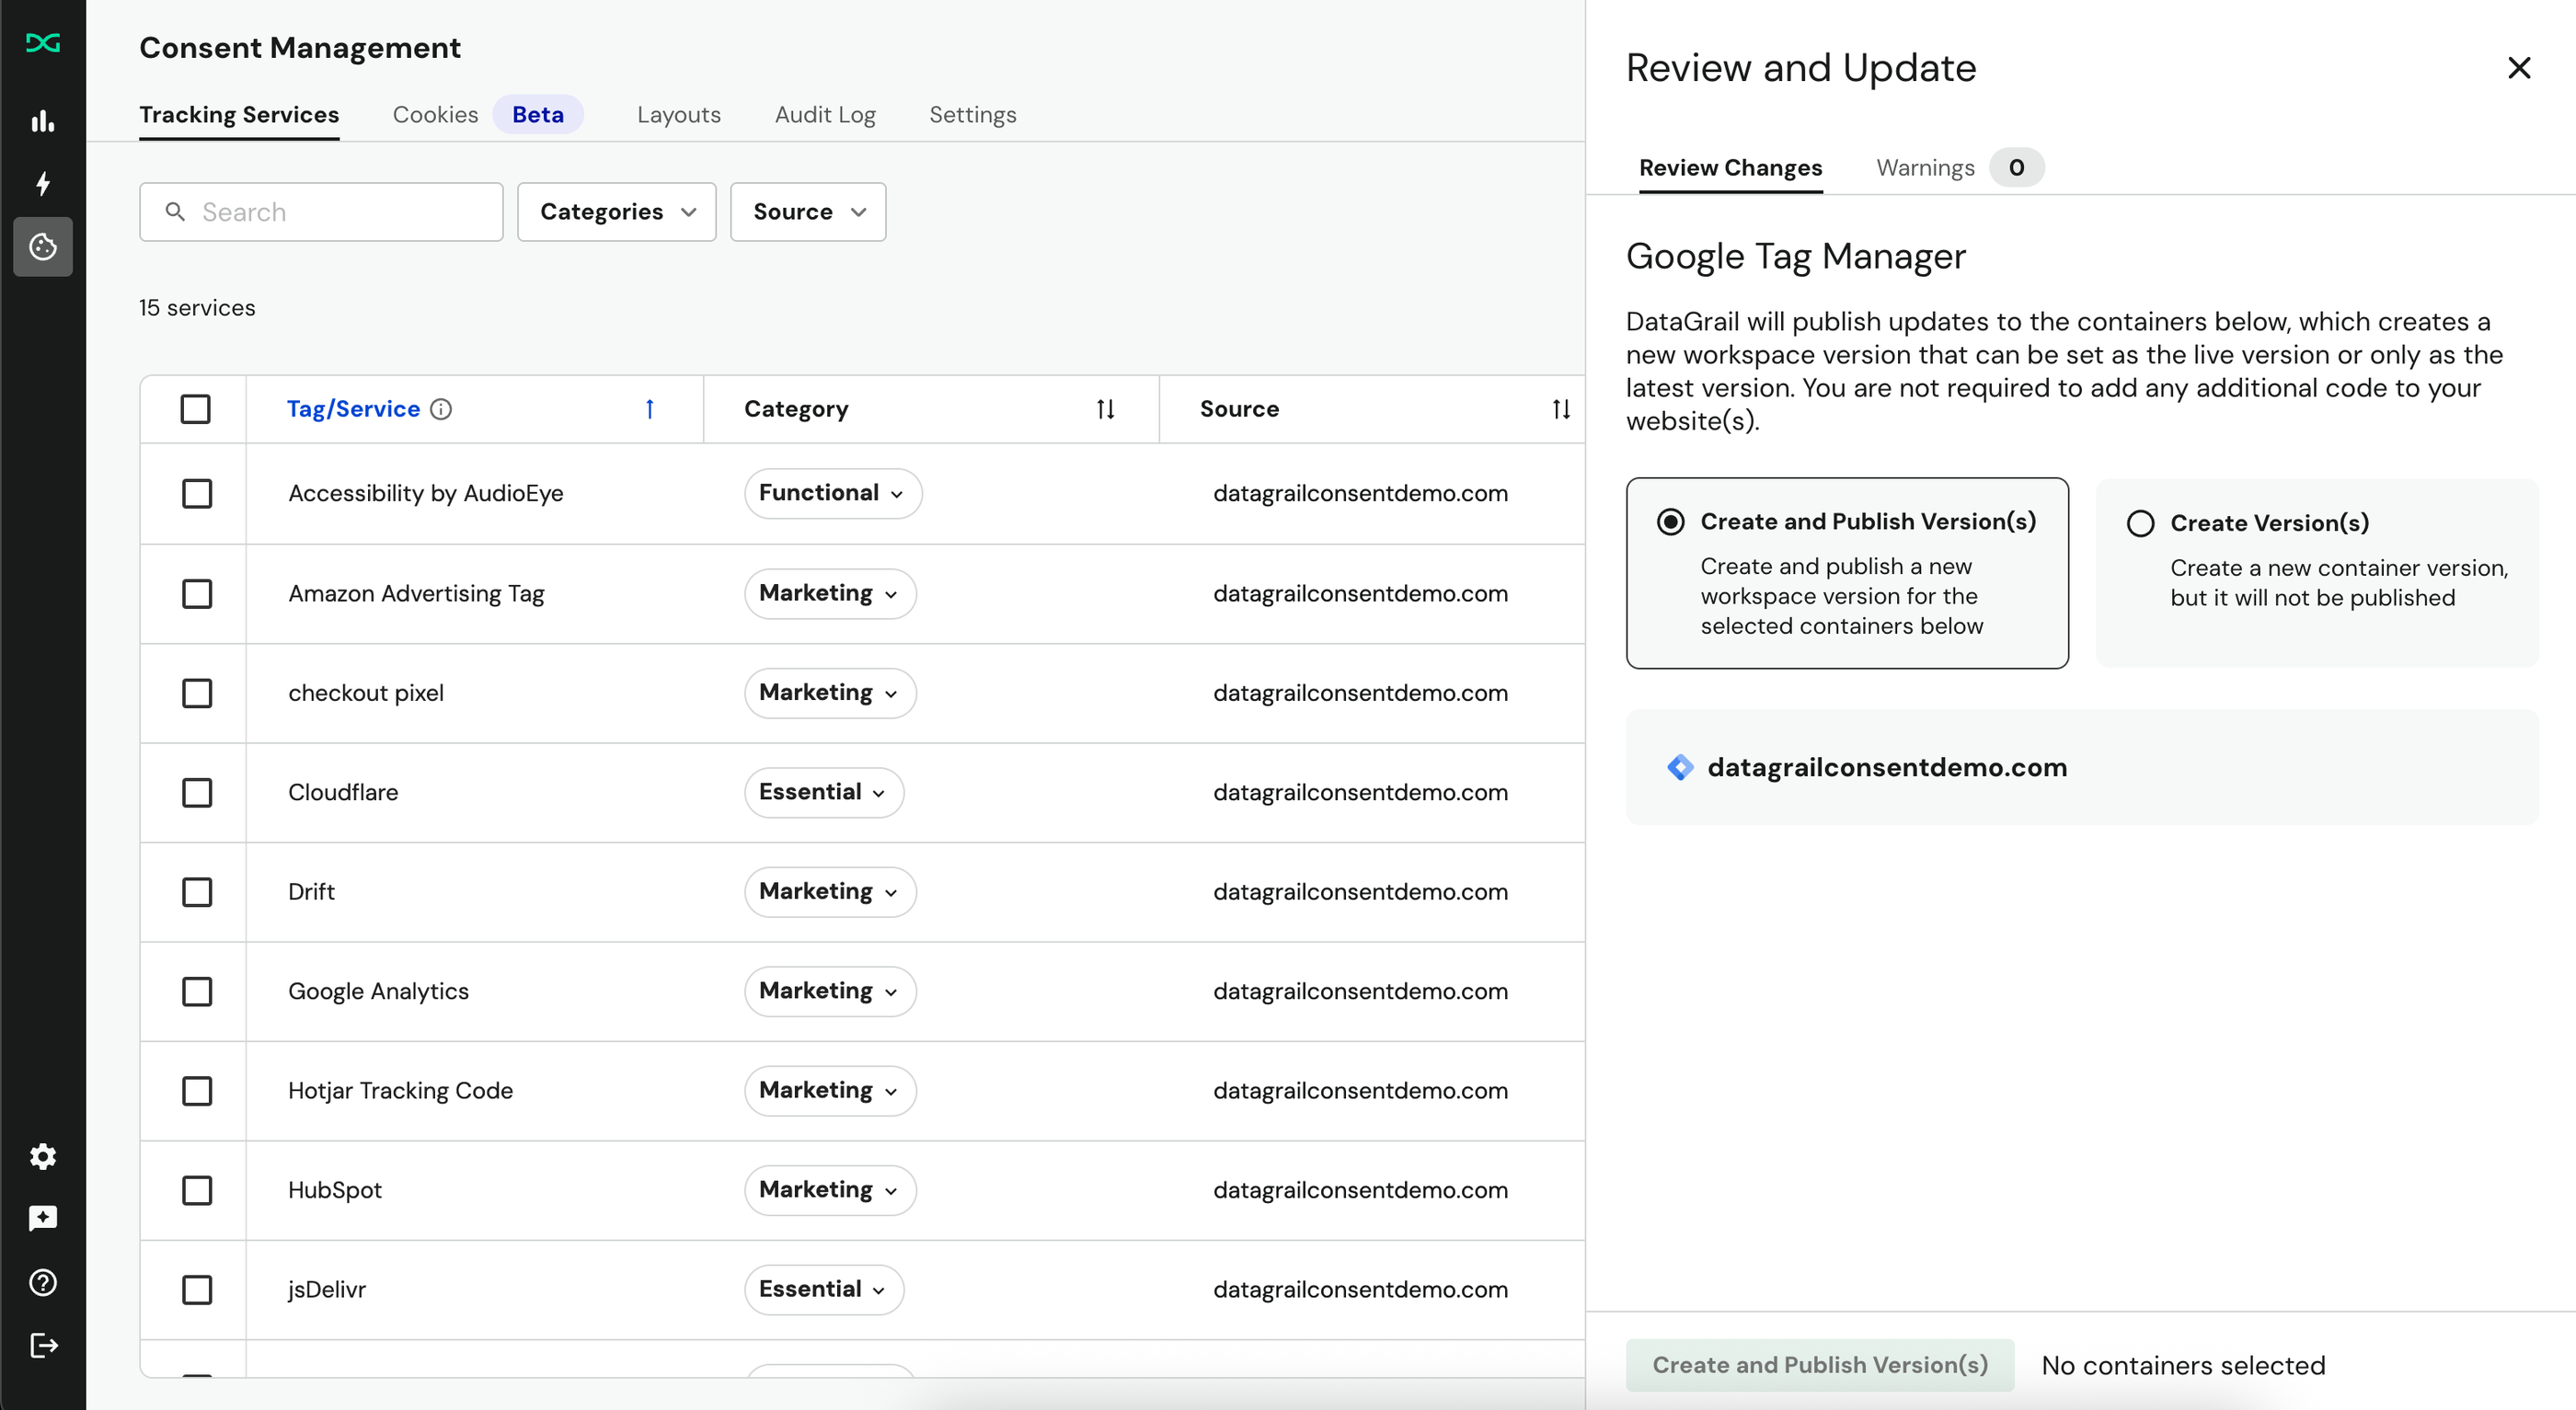The image size is (2576, 1410).
Task: Click the DataGrail logo icon
Action: pyautogui.click(x=43, y=43)
